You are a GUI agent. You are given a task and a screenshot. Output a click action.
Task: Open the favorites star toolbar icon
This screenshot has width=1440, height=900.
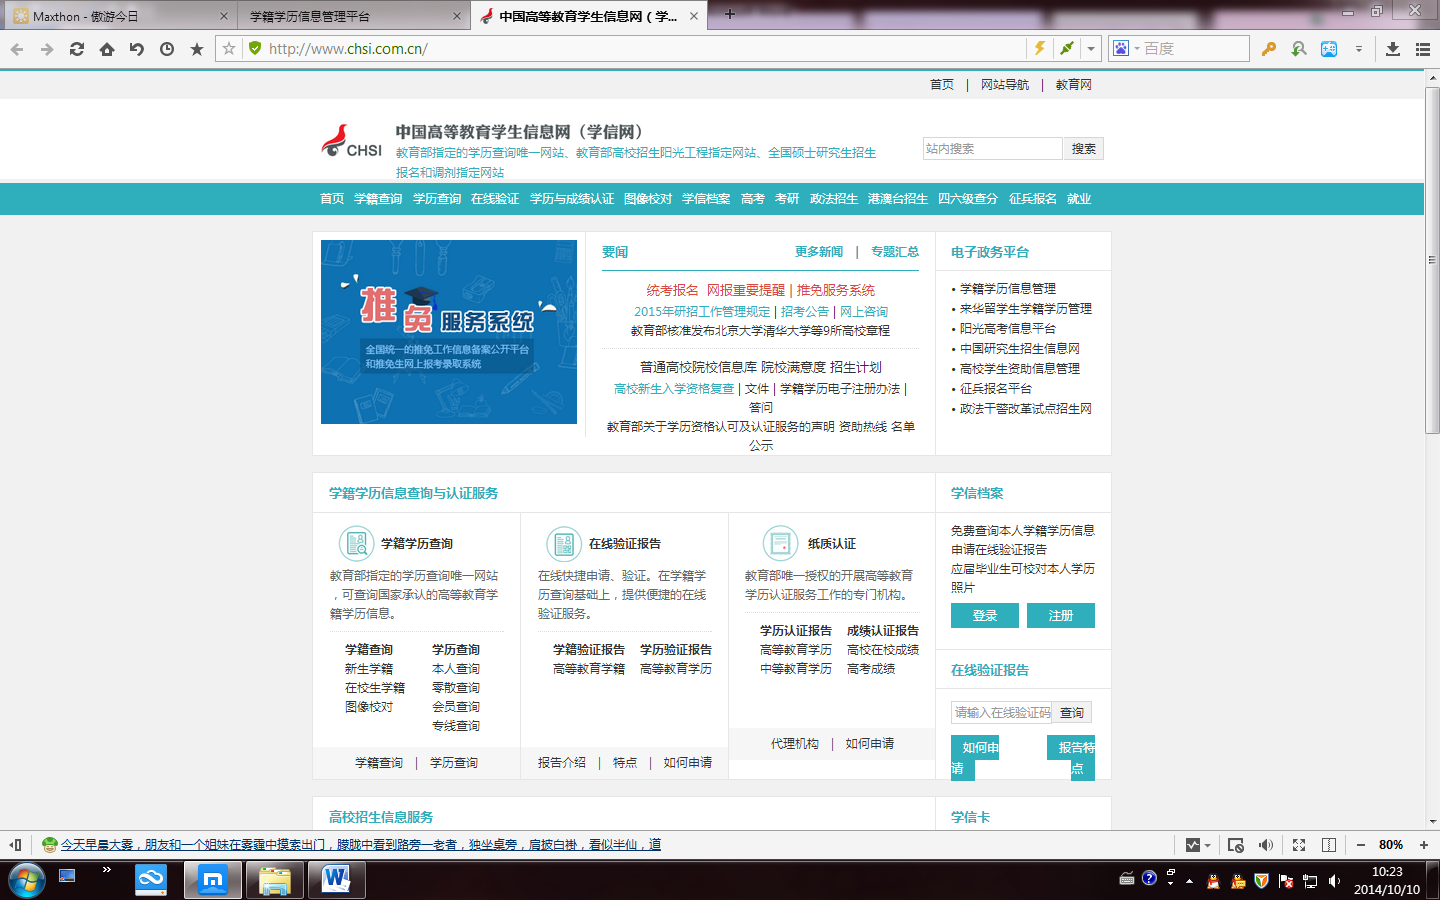point(197,49)
